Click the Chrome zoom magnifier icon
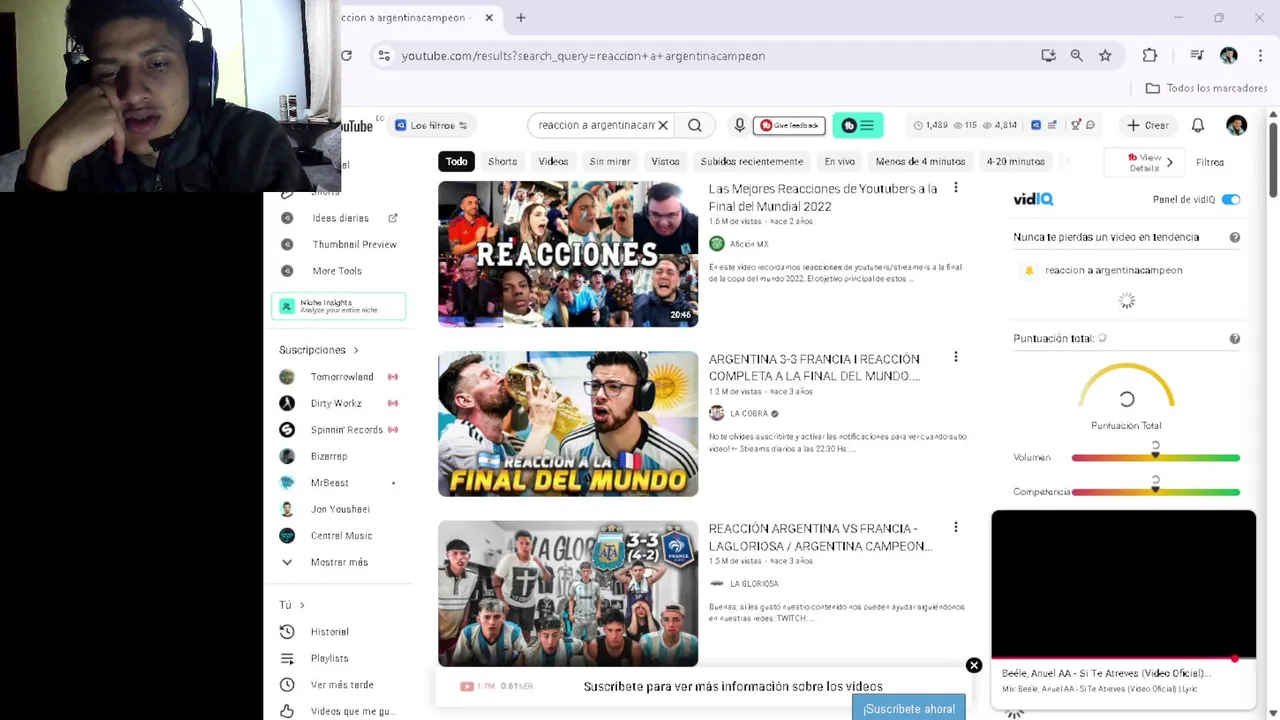 1076,56
